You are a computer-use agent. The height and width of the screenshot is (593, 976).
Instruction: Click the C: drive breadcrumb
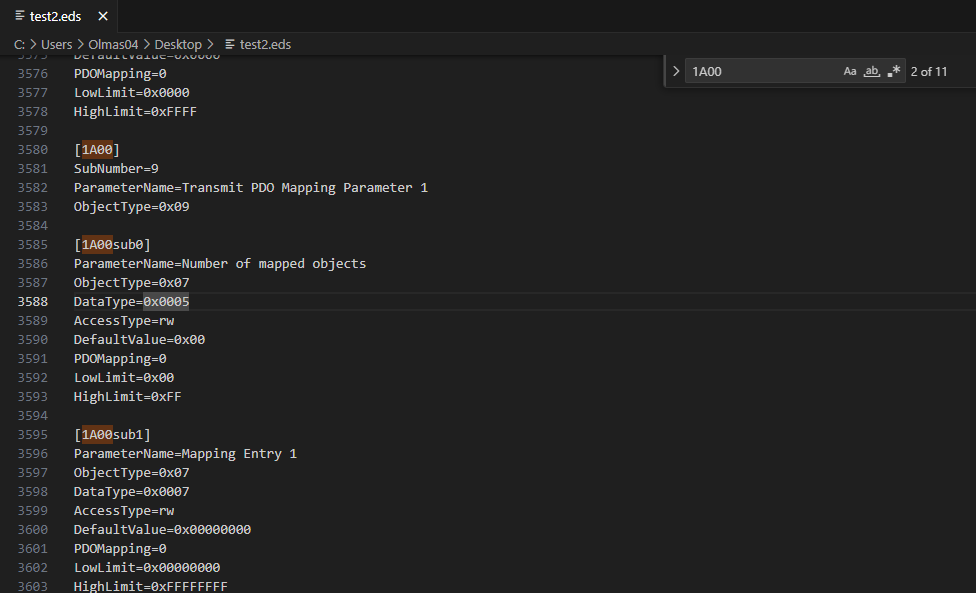(20, 44)
